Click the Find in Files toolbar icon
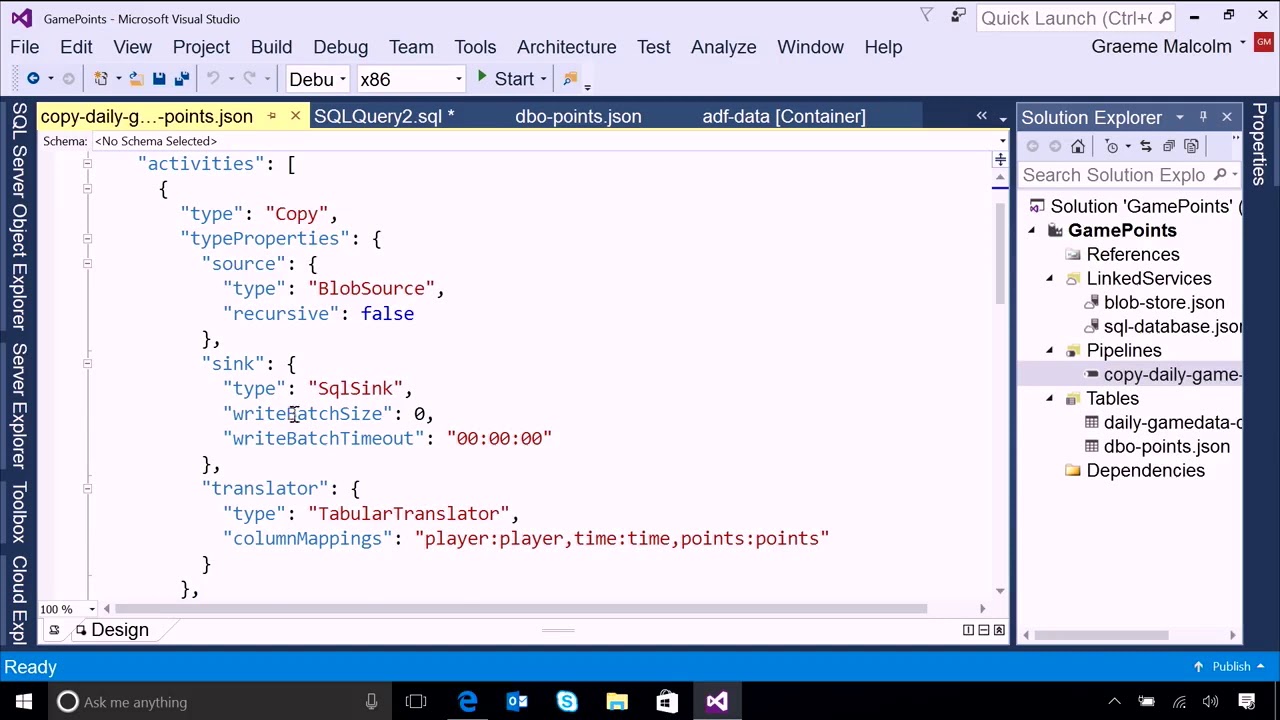 click(x=570, y=79)
